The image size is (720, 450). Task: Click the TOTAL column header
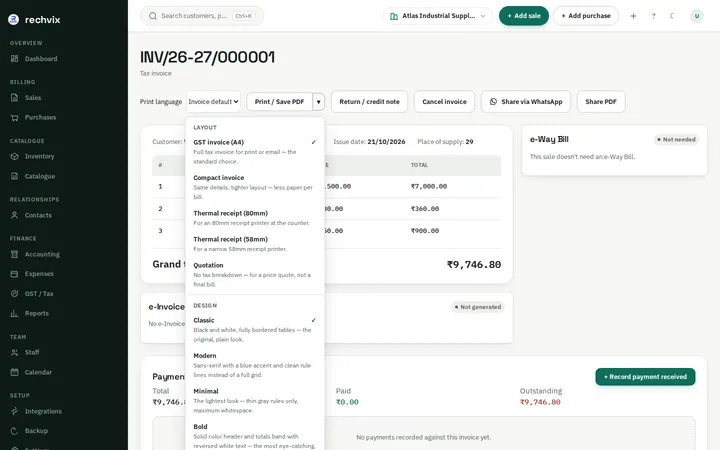click(x=419, y=165)
